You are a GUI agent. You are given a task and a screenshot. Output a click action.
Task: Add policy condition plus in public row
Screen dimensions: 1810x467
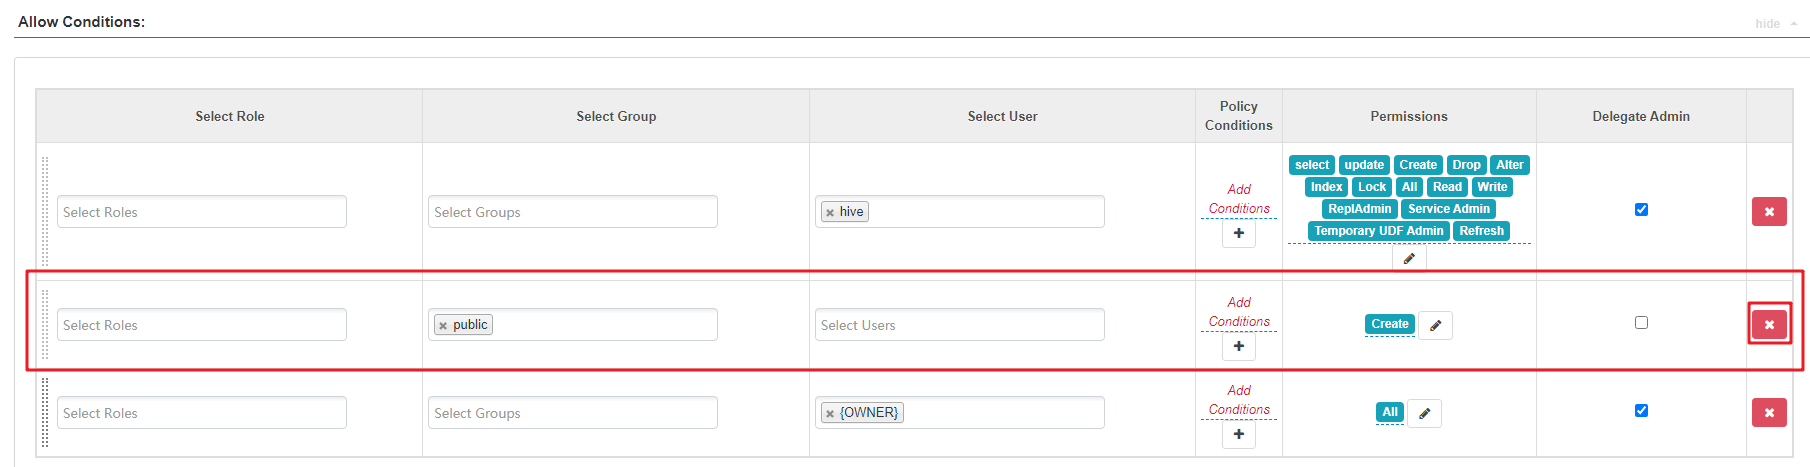point(1239,346)
